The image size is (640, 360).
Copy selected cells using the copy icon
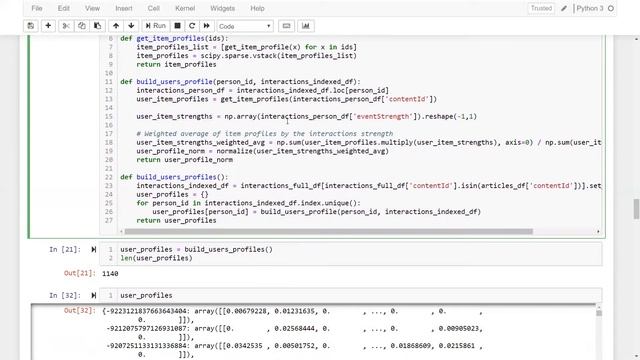point(82,26)
